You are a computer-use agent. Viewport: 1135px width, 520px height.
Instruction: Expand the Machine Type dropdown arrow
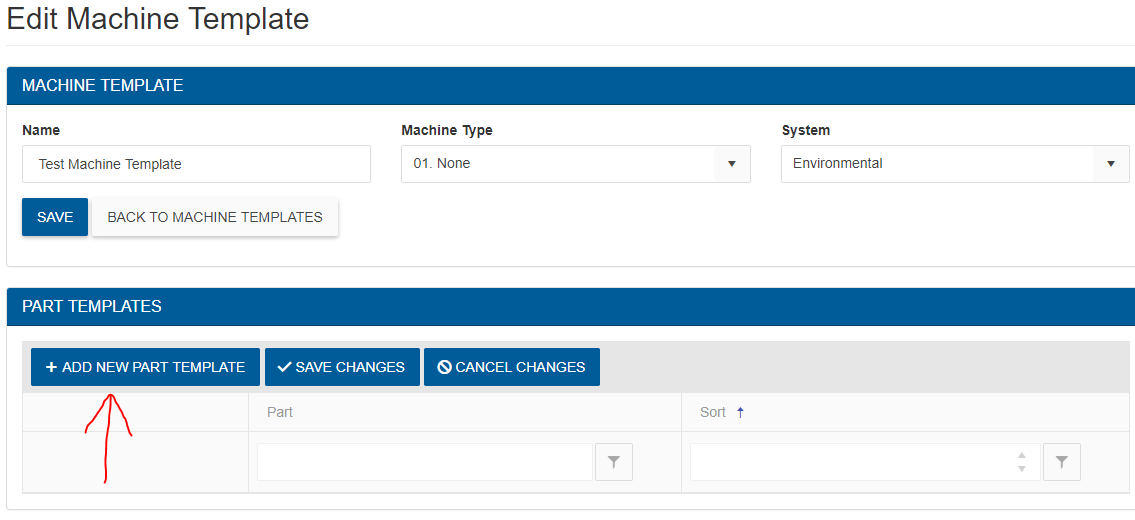(731, 164)
